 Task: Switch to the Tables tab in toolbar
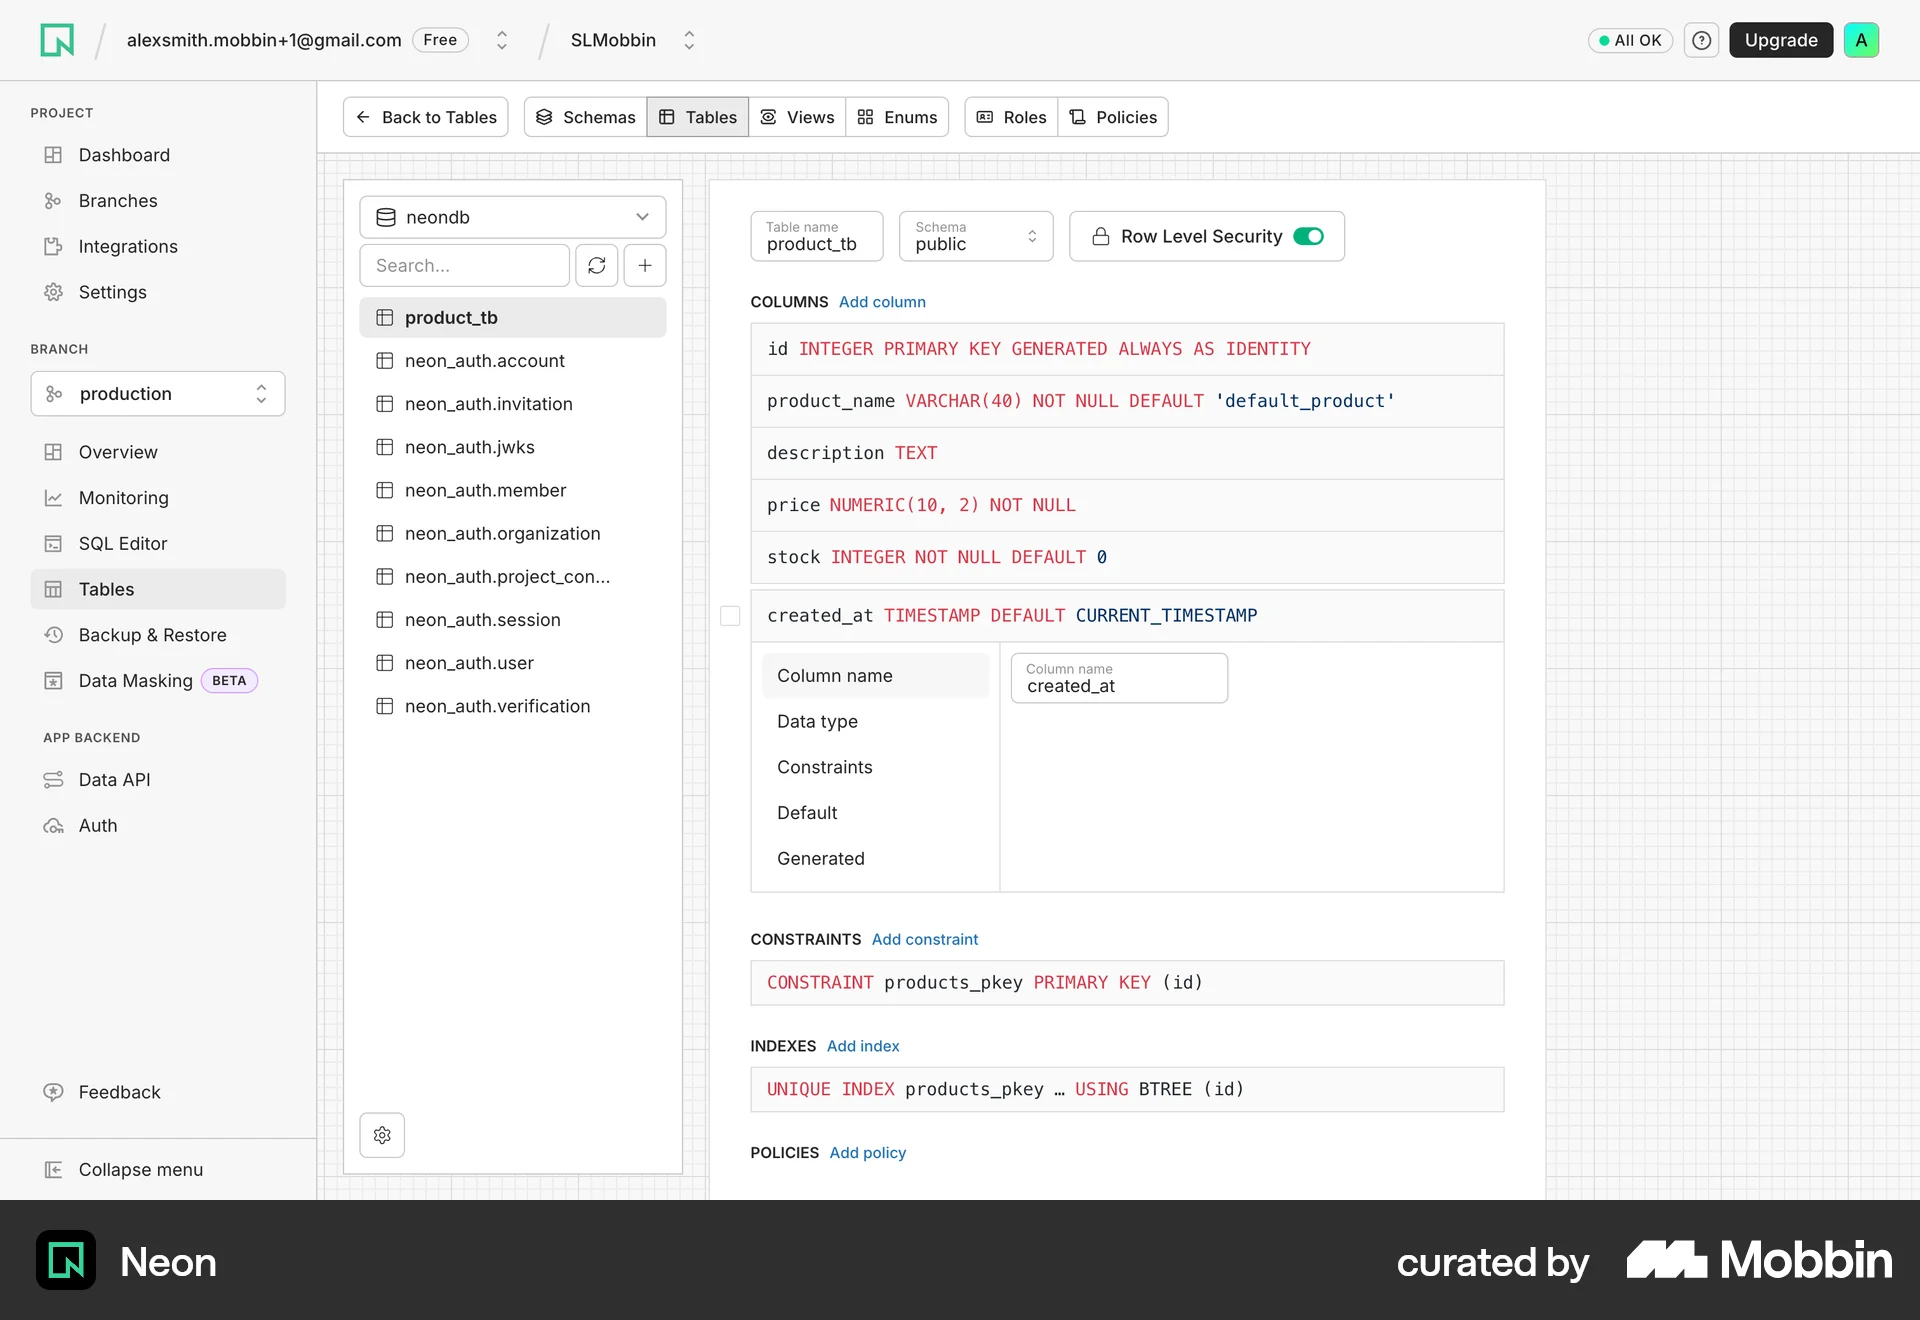tap(698, 117)
